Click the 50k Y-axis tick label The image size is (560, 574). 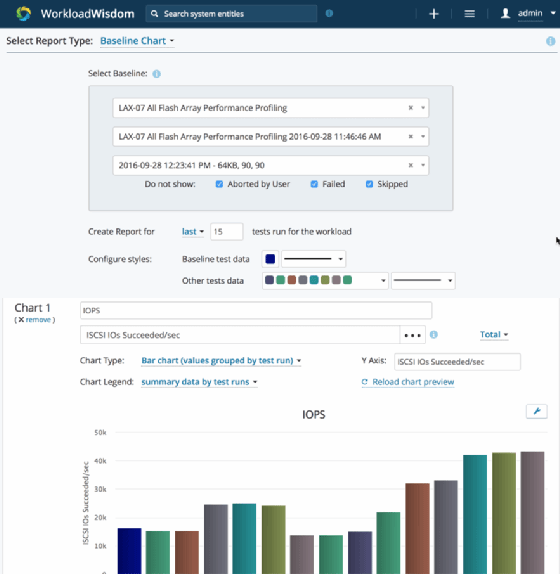(x=100, y=433)
